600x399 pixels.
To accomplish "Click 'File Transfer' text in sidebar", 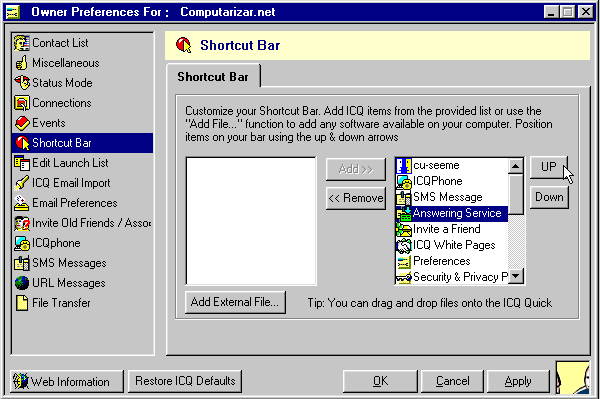I will pos(61,303).
